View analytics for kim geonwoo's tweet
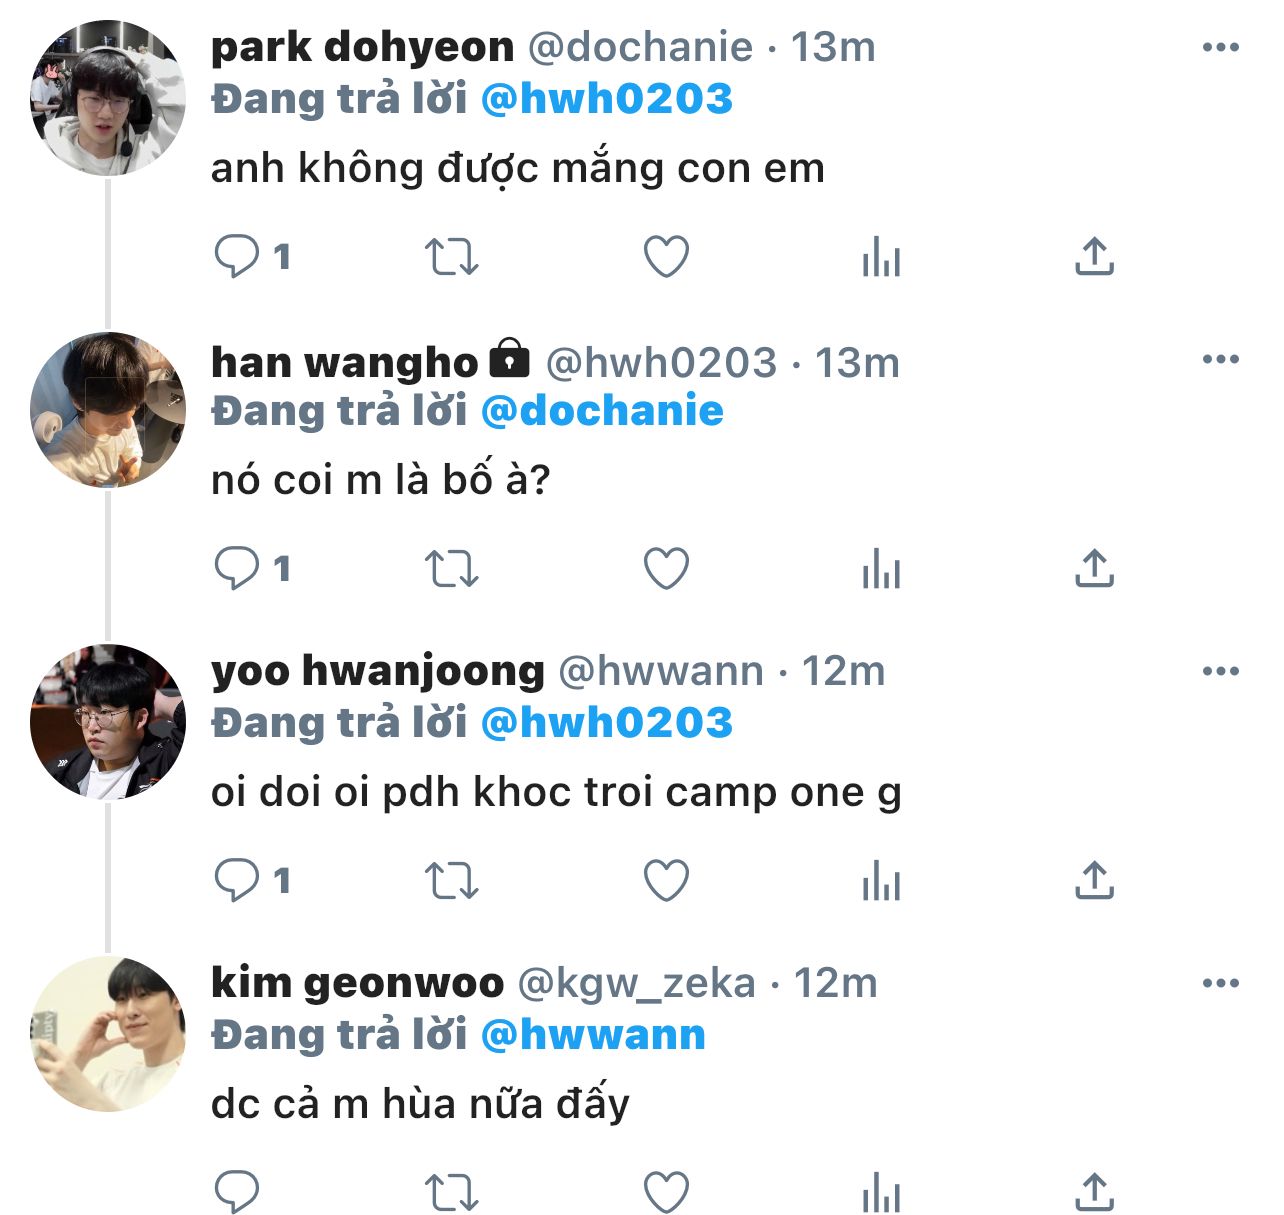Screen dimensions: 1284x1215 click(881, 1192)
